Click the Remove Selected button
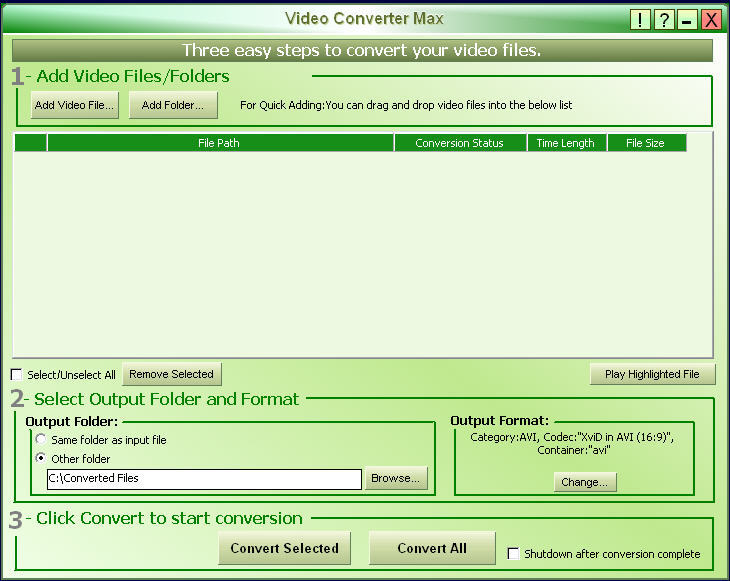 [171, 374]
